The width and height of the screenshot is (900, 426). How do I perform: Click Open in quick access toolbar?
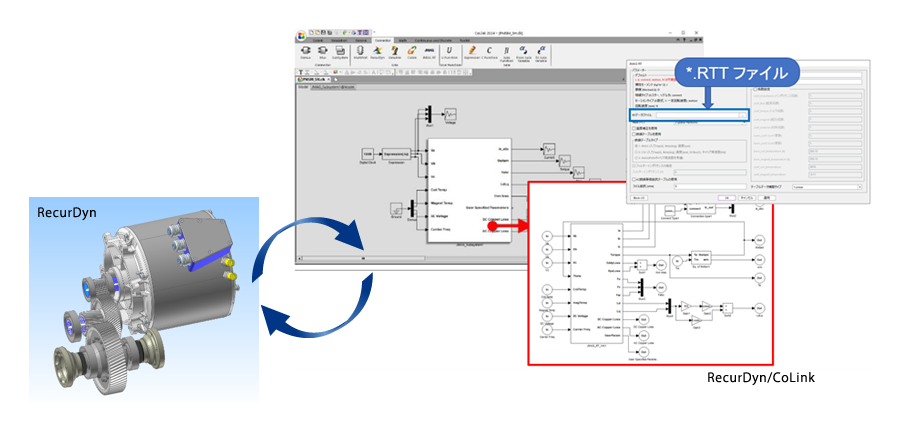[319, 32]
